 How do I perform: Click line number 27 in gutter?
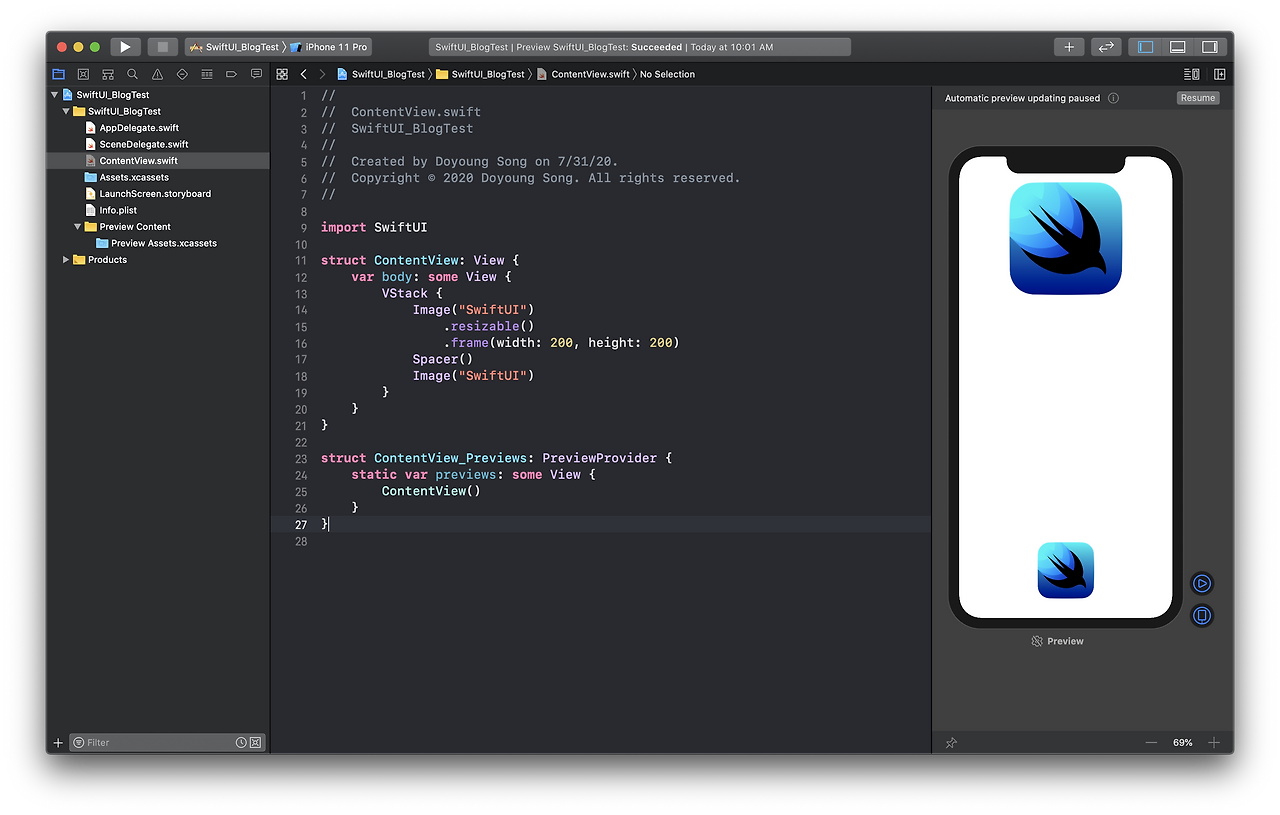tap(301, 524)
